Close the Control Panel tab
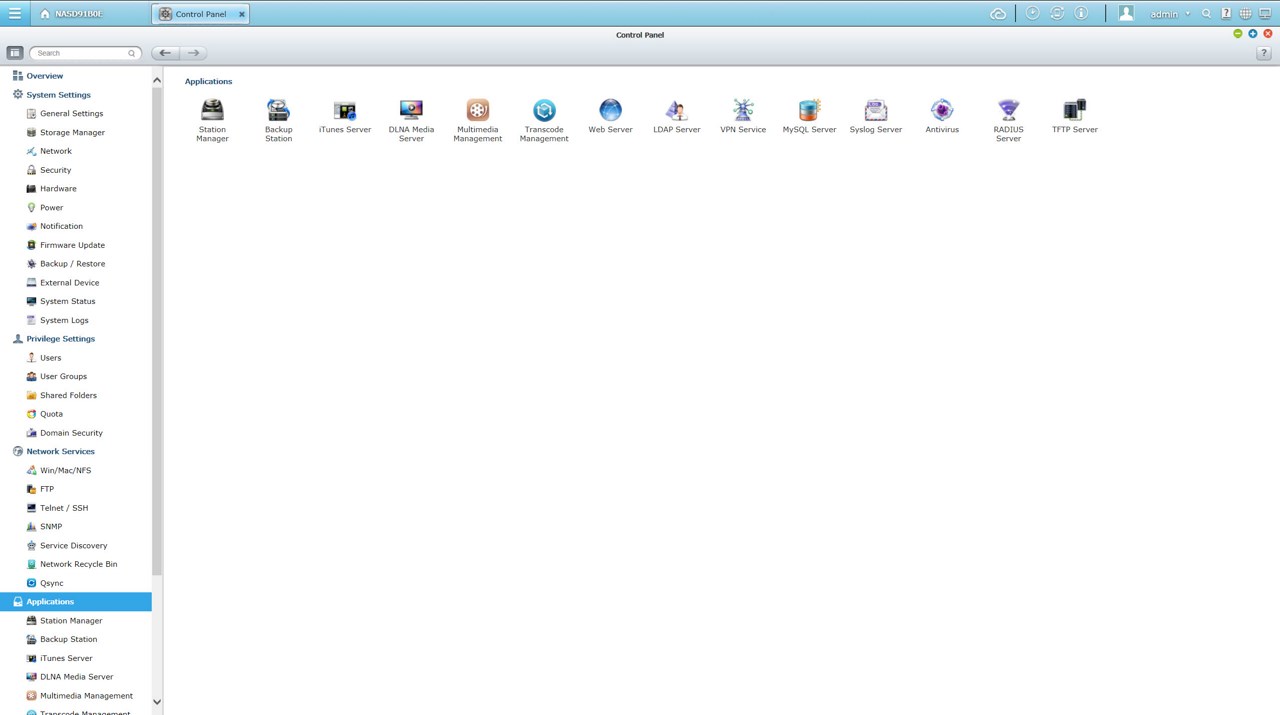1280x715 pixels. pyautogui.click(x=242, y=14)
